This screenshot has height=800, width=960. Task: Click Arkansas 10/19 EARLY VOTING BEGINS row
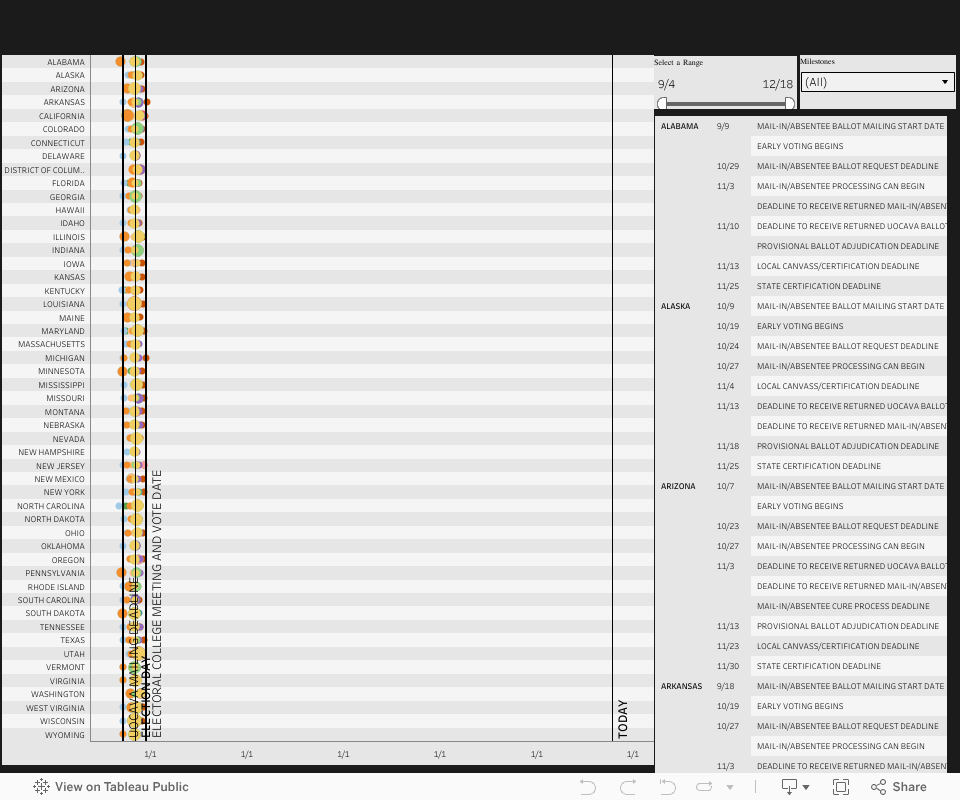pyautogui.click(x=849, y=706)
